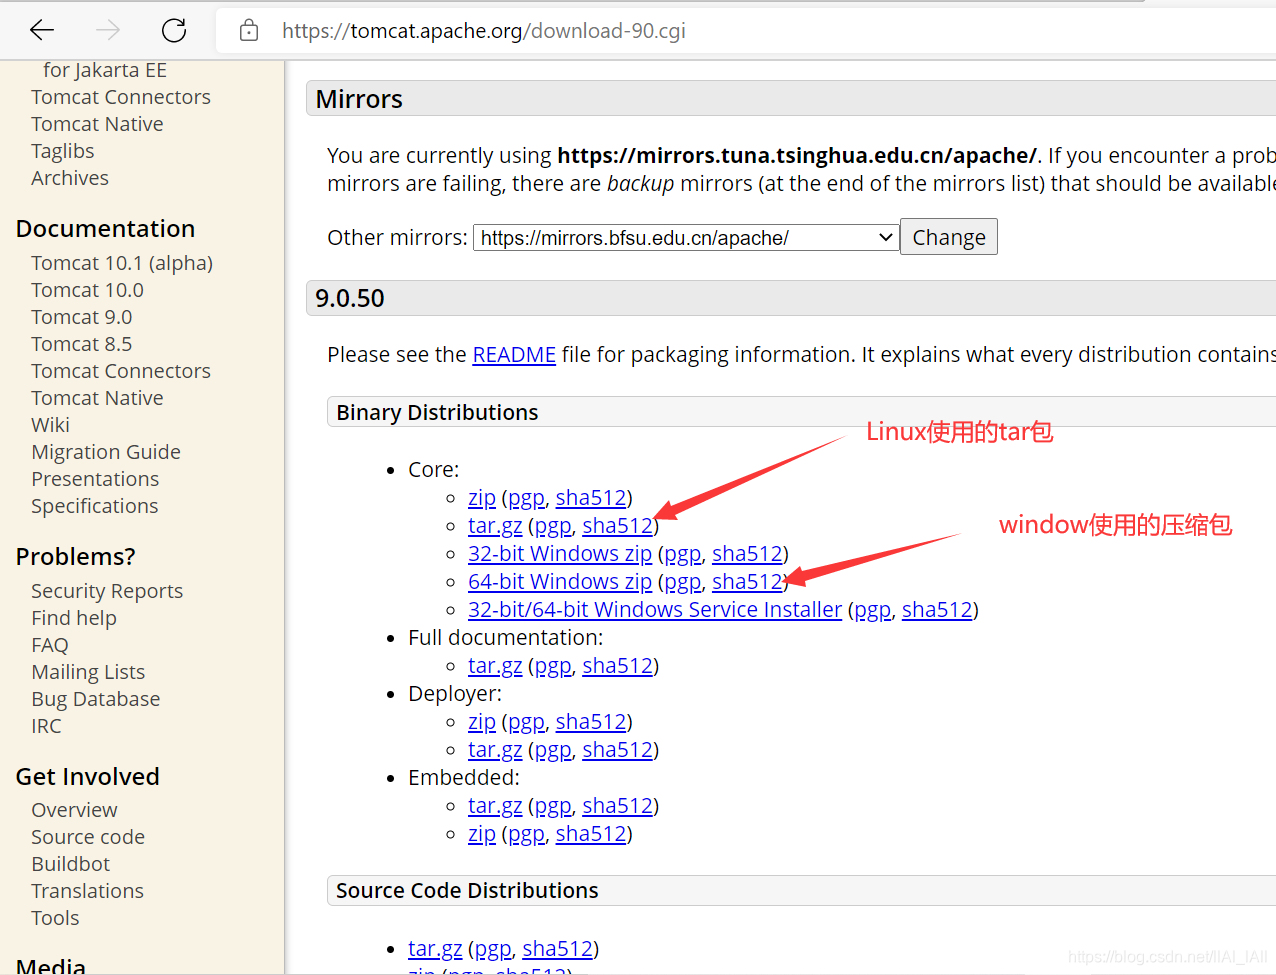Download 32-bit Windows zip
1276x975 pixels.
point(560,553)
